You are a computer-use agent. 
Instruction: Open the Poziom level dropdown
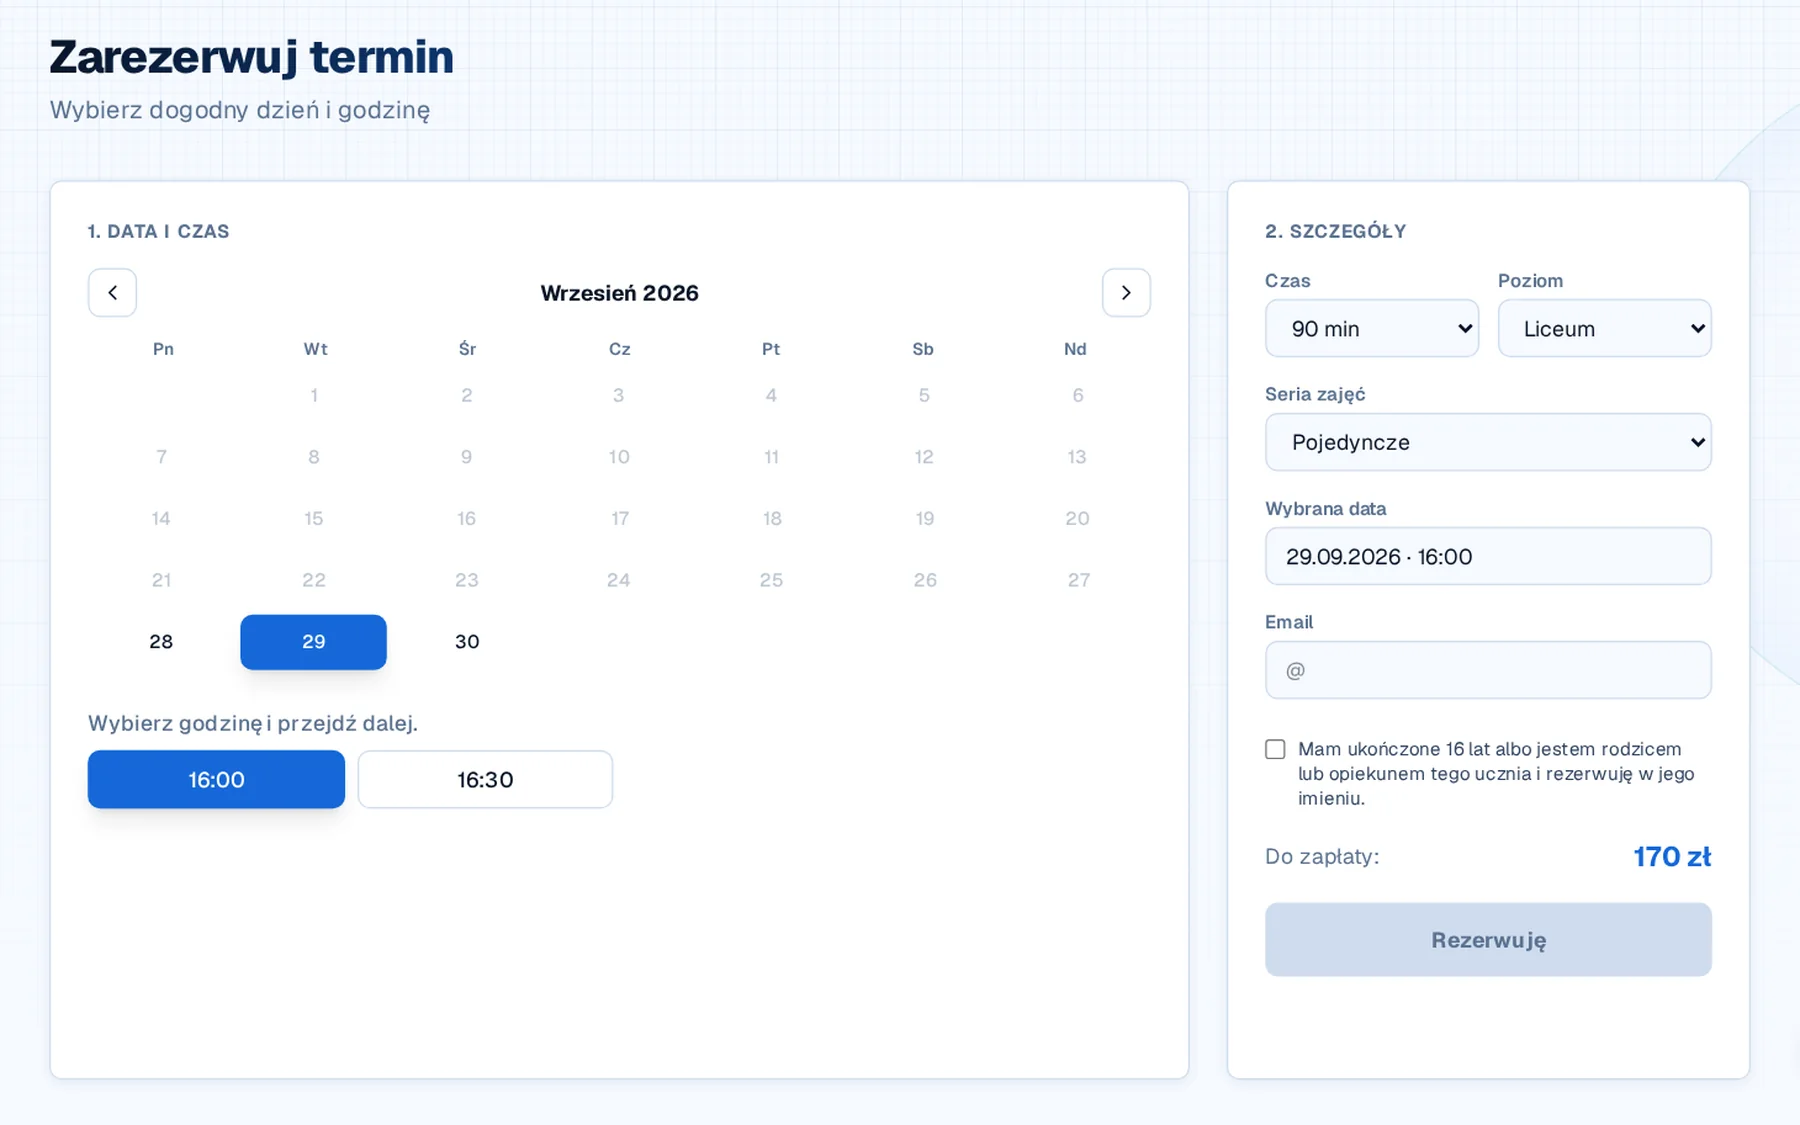(1604, 328)
